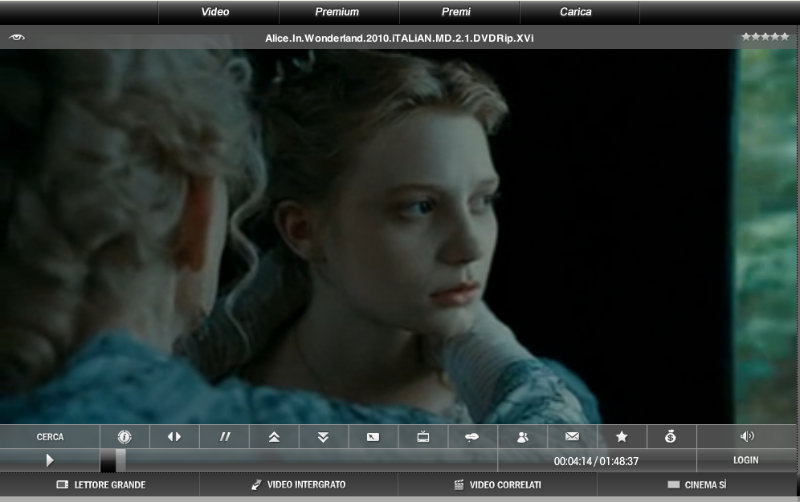This screenshot has width=800, height=502.
Task: Click the Alice.In.Wonderland video title
Action: 399,38
